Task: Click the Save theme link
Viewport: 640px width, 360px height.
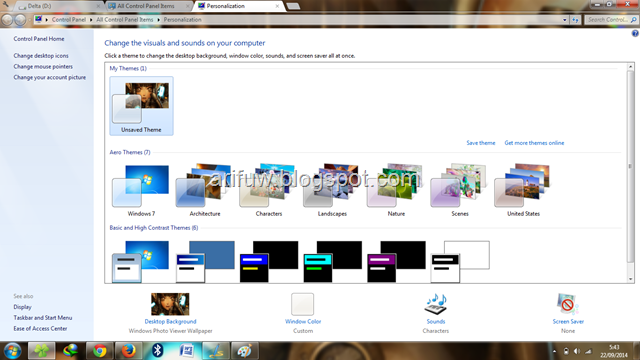Action: pyautogui.click(x=481, y=143)
